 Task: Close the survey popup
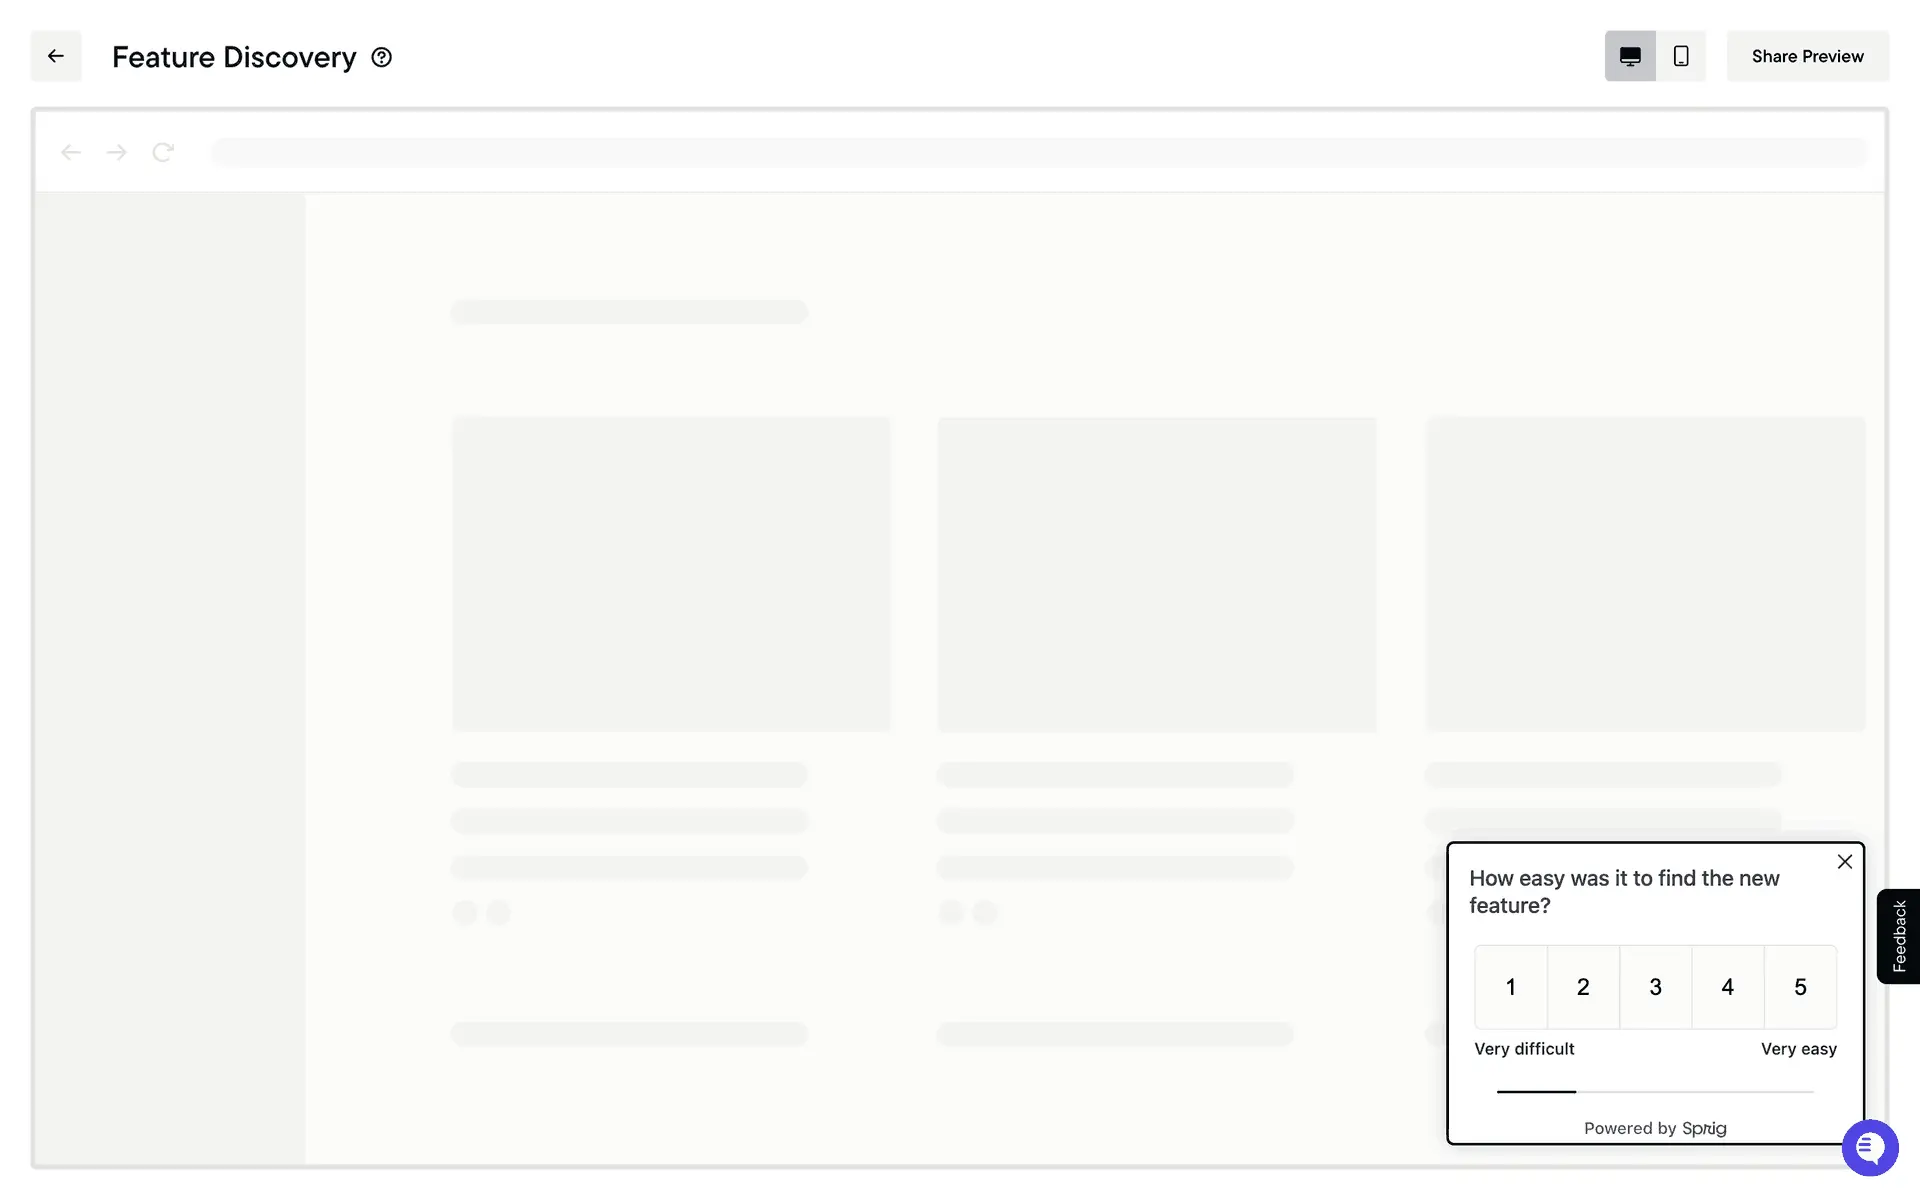tap(1845, 862)
